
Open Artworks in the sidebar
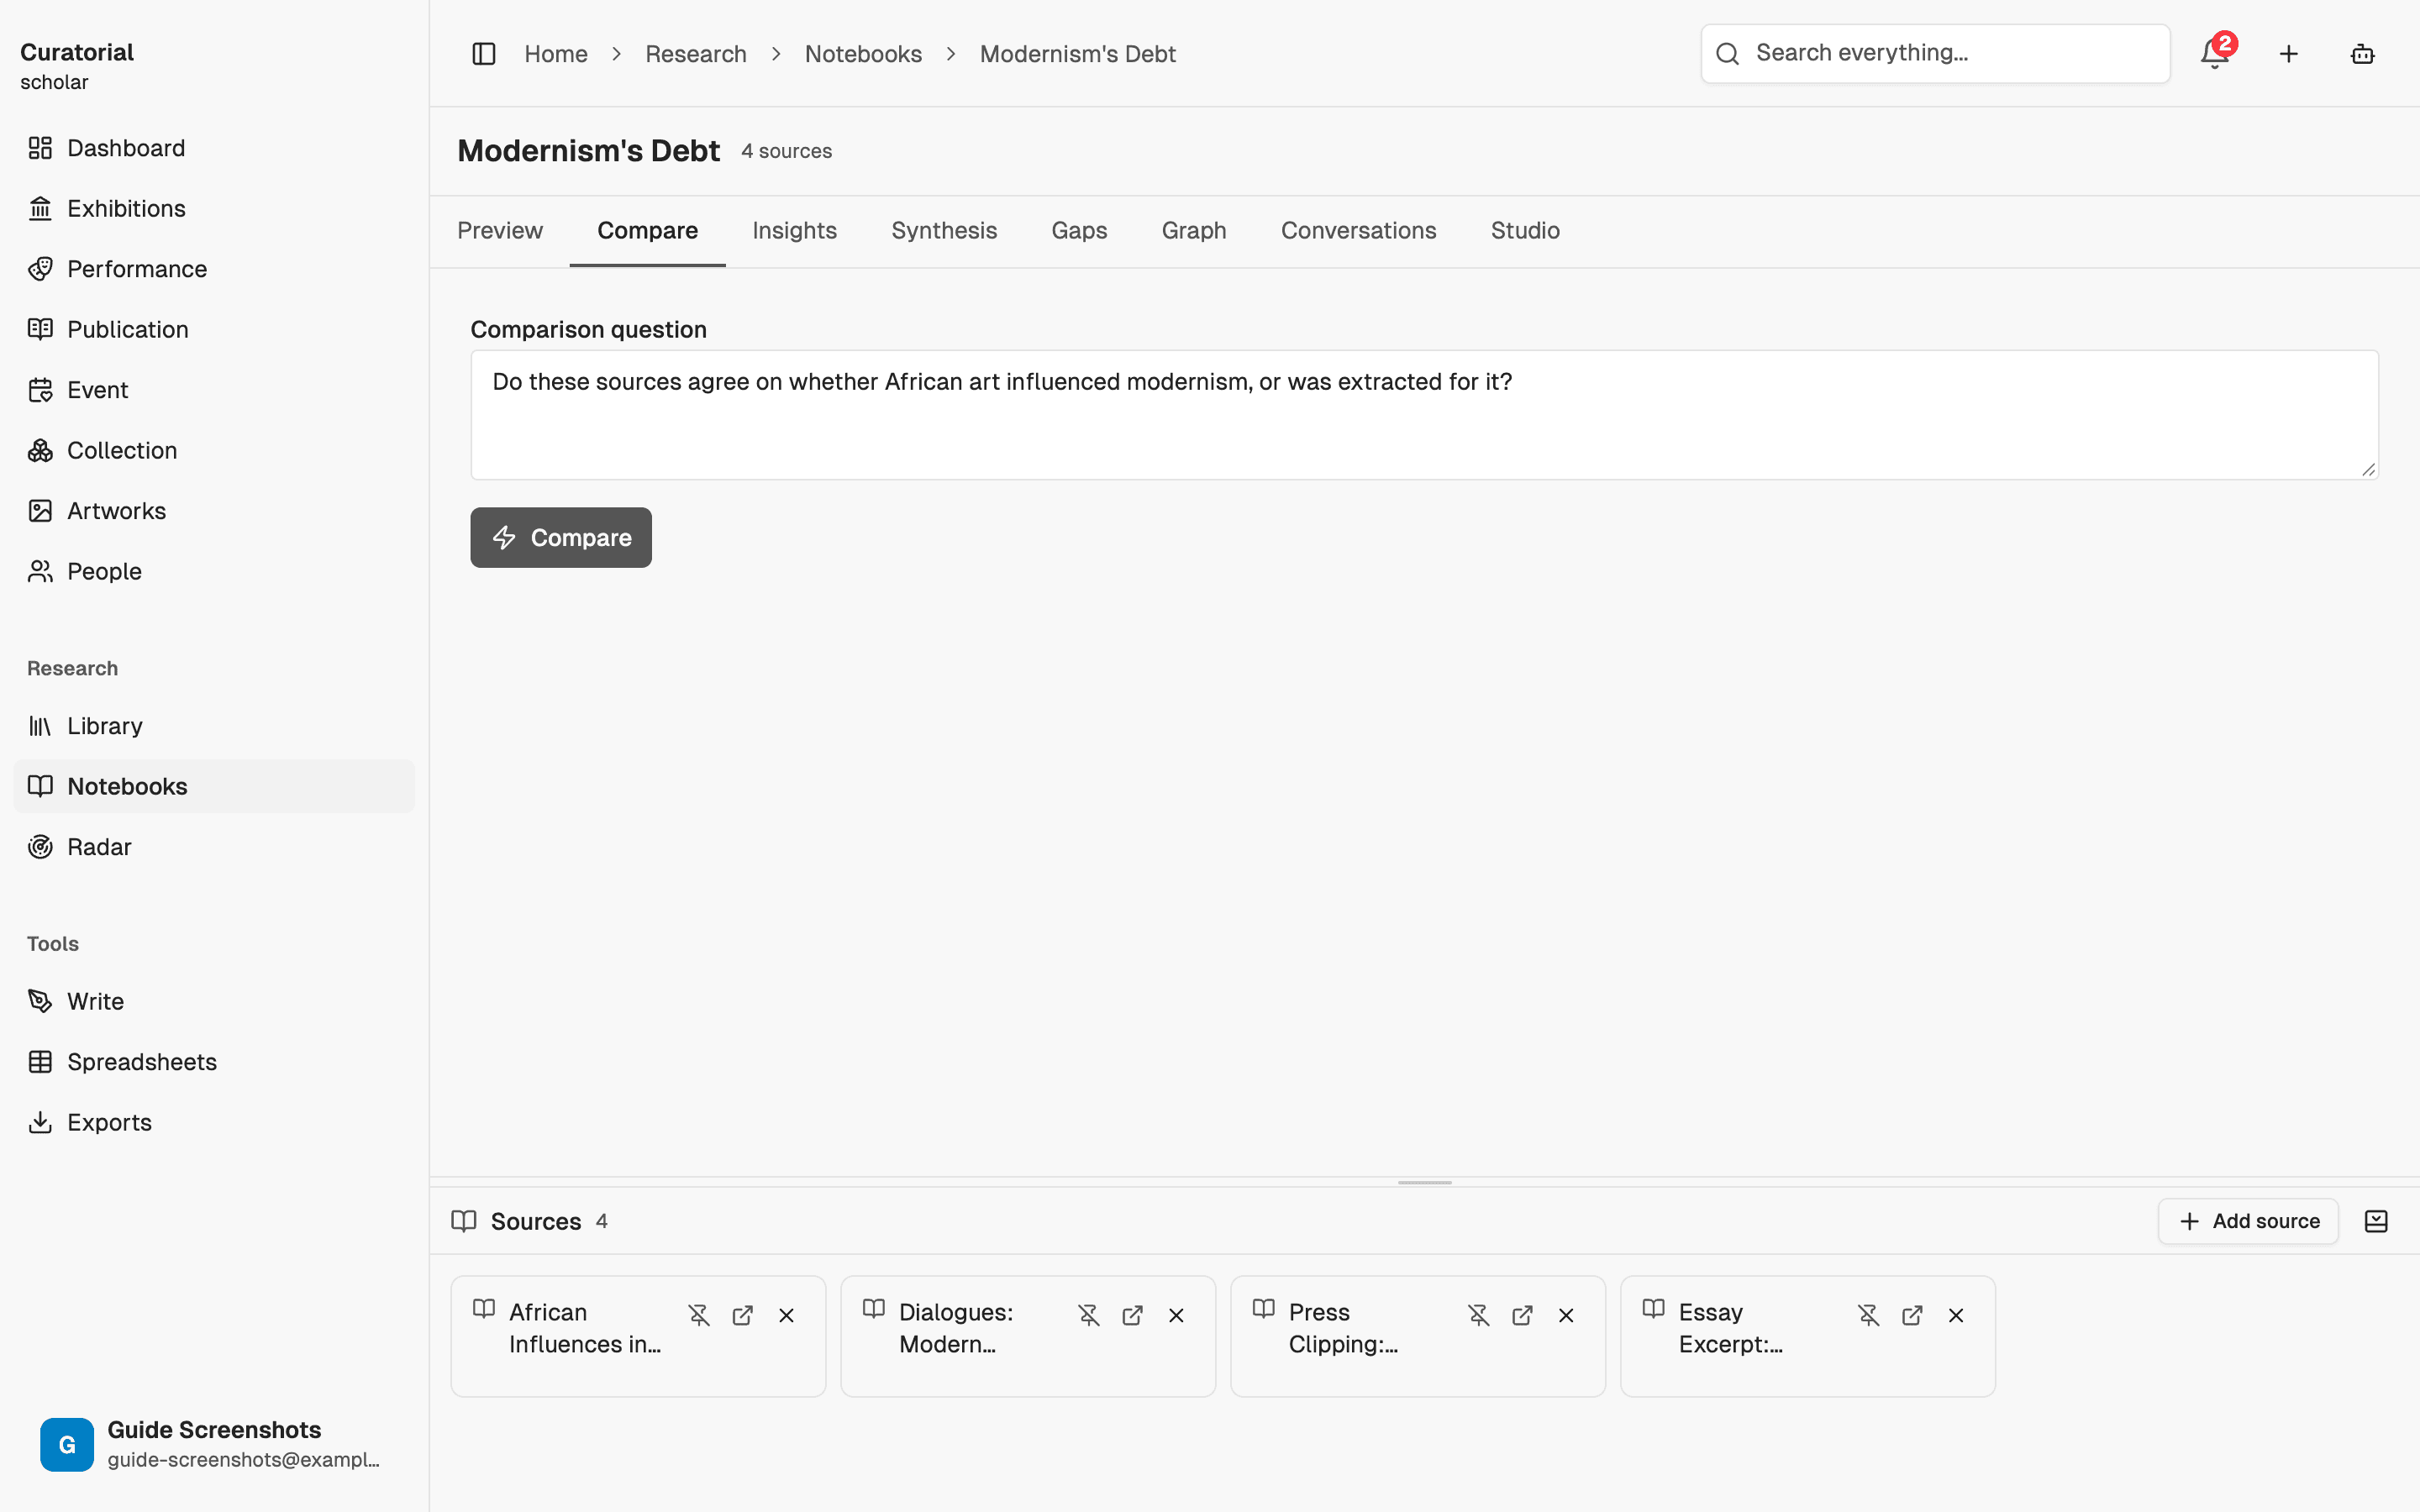[214, 511]
